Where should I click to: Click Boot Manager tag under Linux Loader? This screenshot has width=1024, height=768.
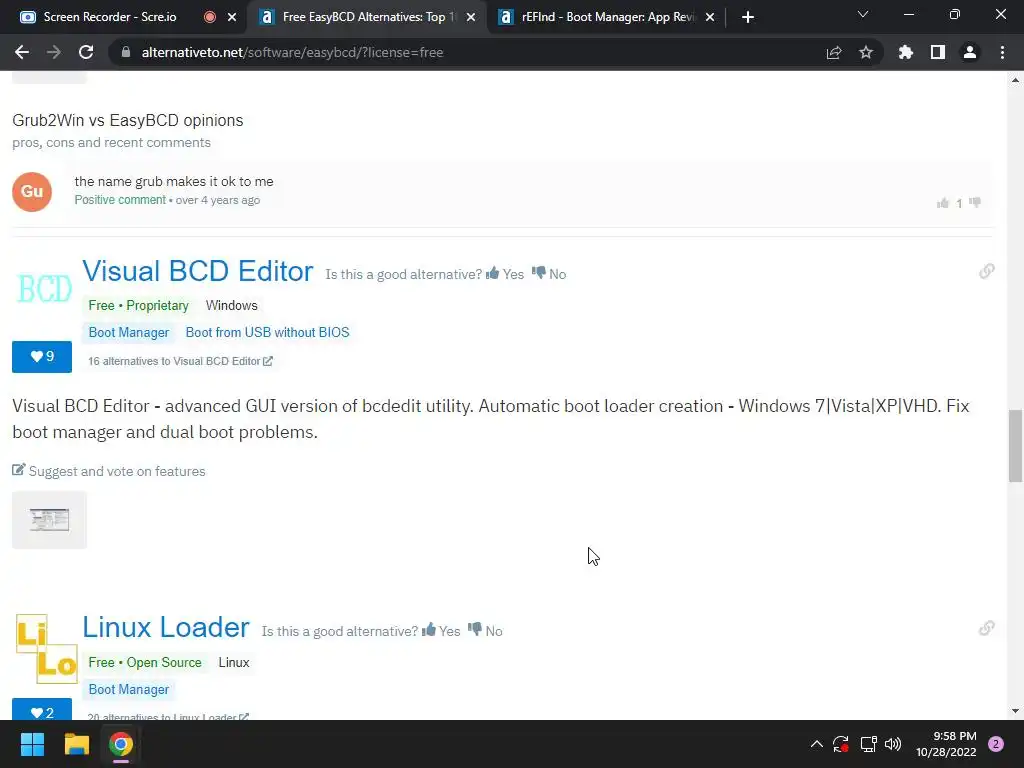click(x=129, y=690)
